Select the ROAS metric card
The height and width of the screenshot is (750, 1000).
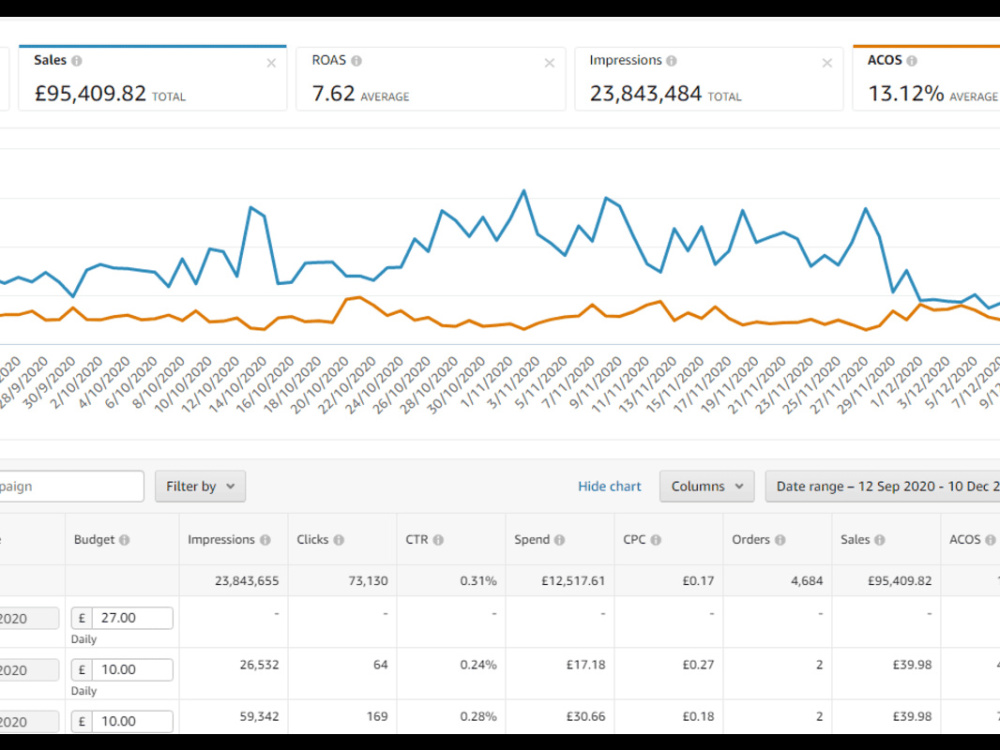(430, 78)
